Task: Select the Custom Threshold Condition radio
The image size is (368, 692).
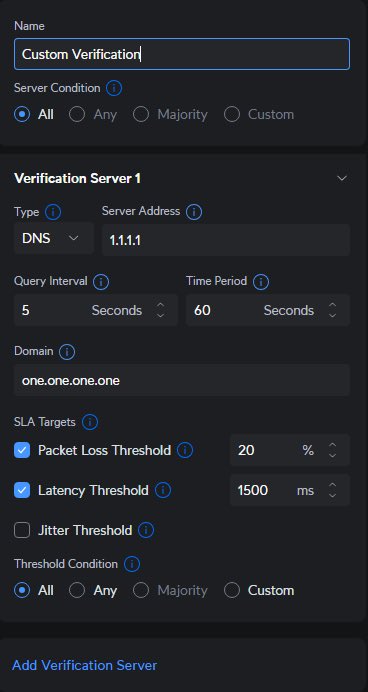Action: 232,590
